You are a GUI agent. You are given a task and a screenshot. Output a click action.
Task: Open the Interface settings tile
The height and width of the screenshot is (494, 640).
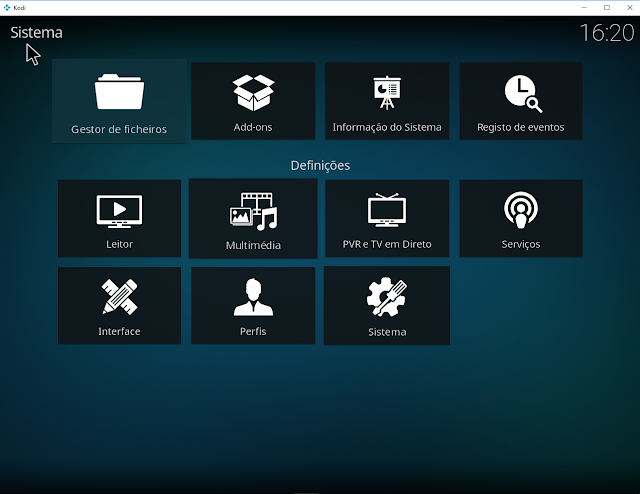click(119, 305)
